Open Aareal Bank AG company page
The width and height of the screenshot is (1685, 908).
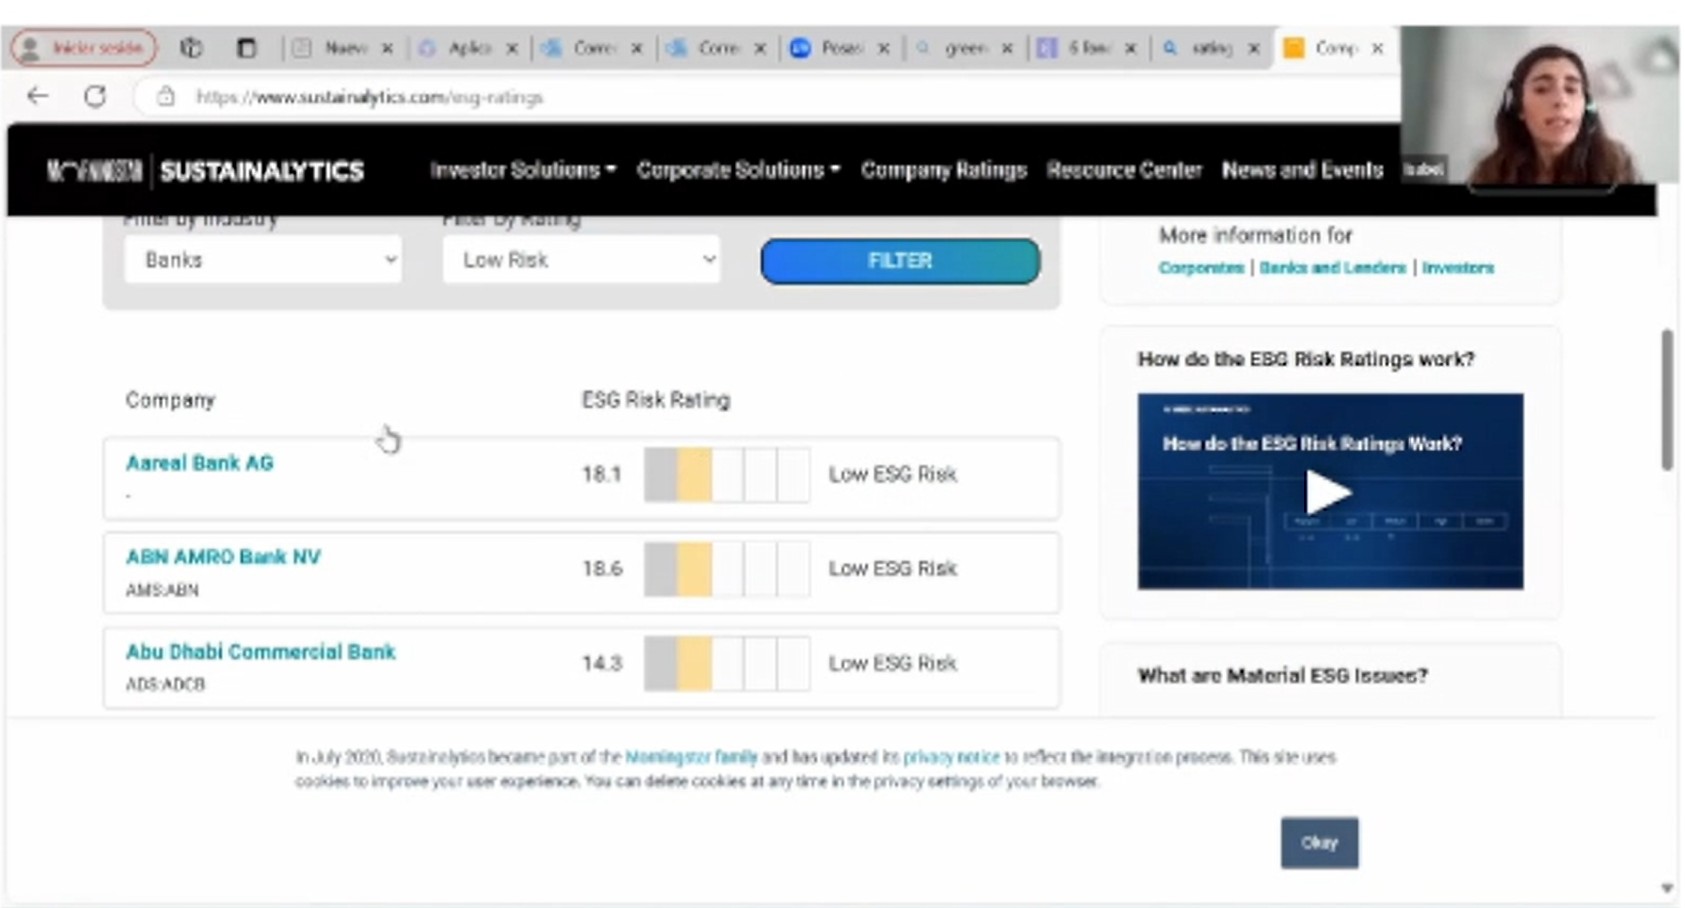point(199,463)
